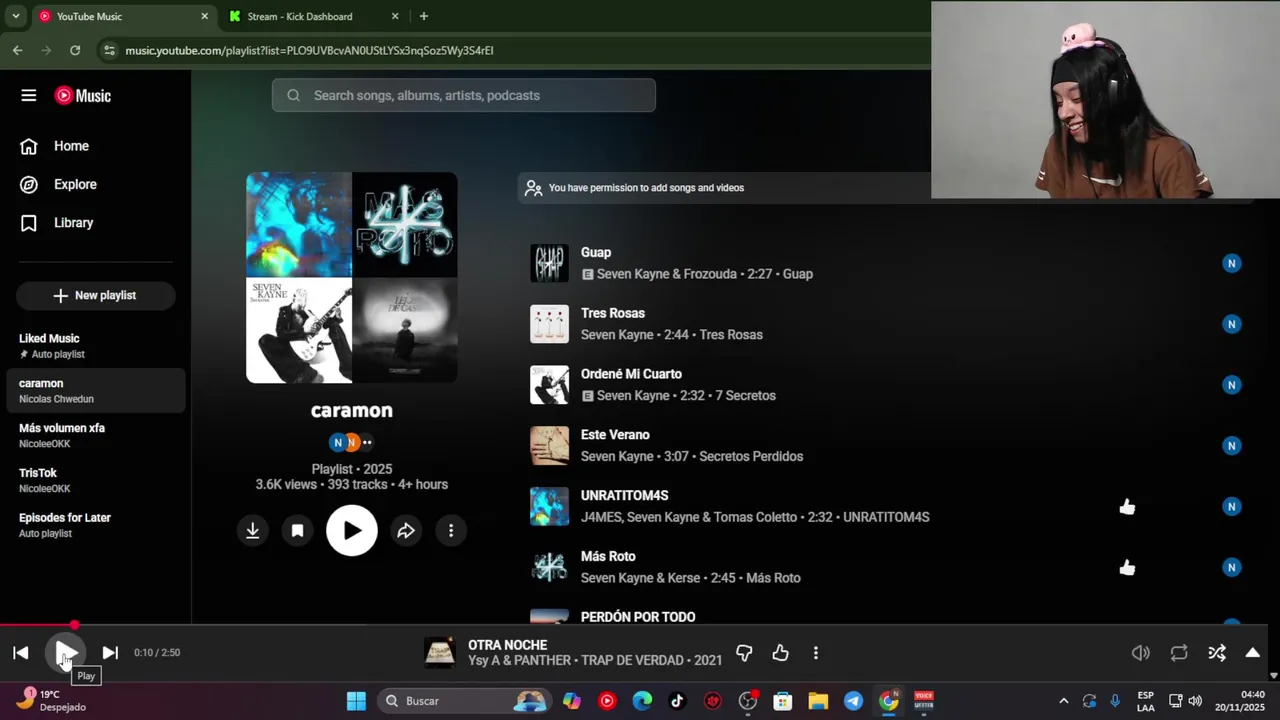This screenshot has height=720, width=1280.
Task: Open the Windows Start menu
Action: coord(356,701)
